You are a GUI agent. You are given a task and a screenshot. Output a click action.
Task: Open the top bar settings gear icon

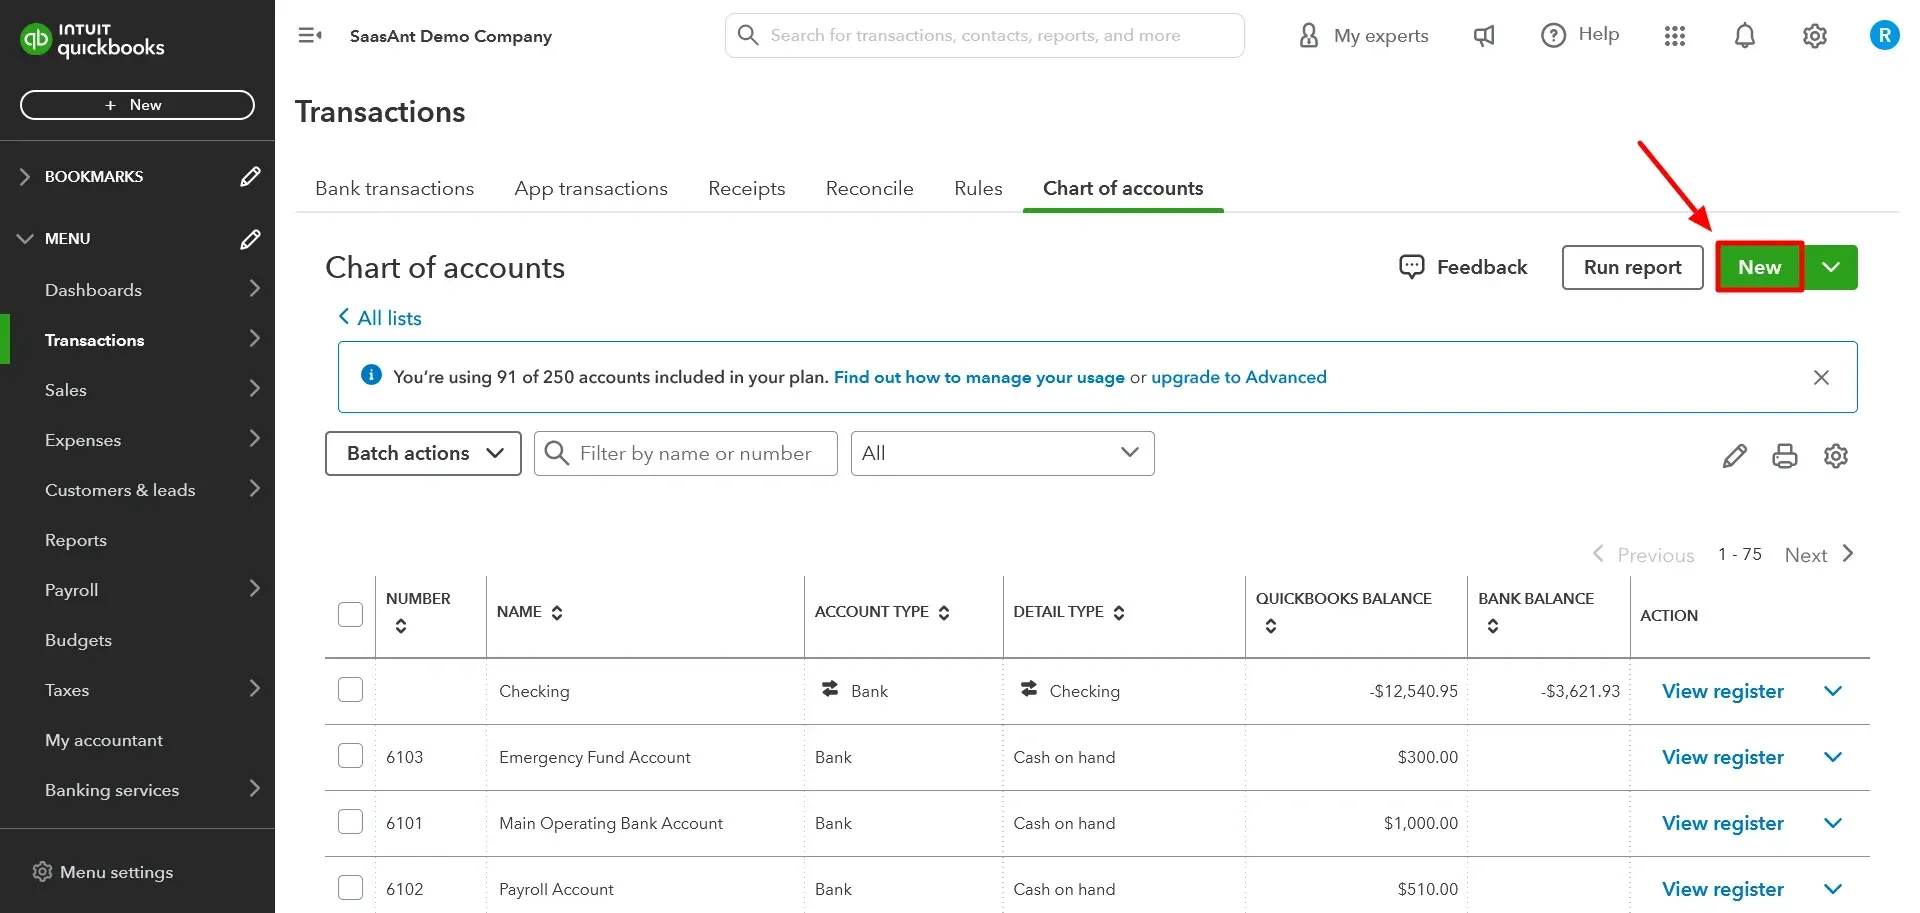[x=1815, y=36]
